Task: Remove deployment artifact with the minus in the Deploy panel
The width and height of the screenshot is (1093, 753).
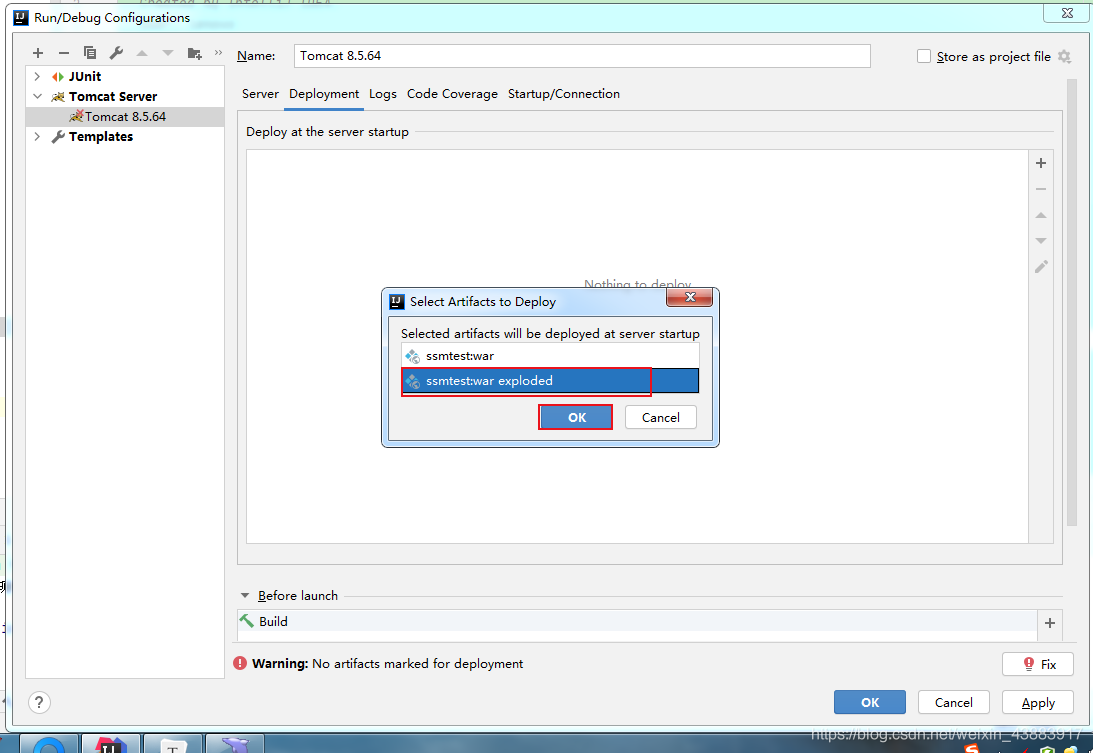Action: pyautogui.click(x=1041, y=189)
